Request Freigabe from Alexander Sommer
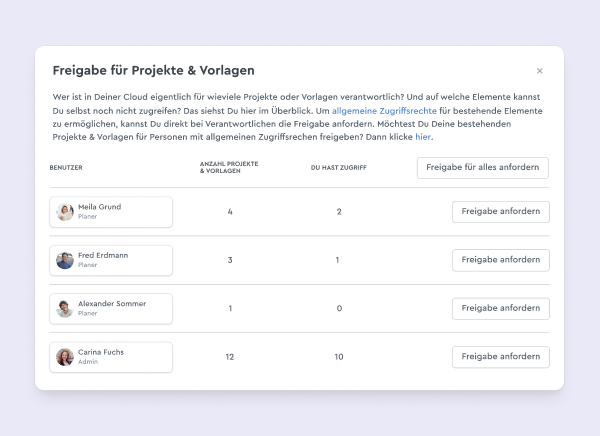The height and width of the screenshot is (436, 600). pyautogui.click(x=501, y=309)
